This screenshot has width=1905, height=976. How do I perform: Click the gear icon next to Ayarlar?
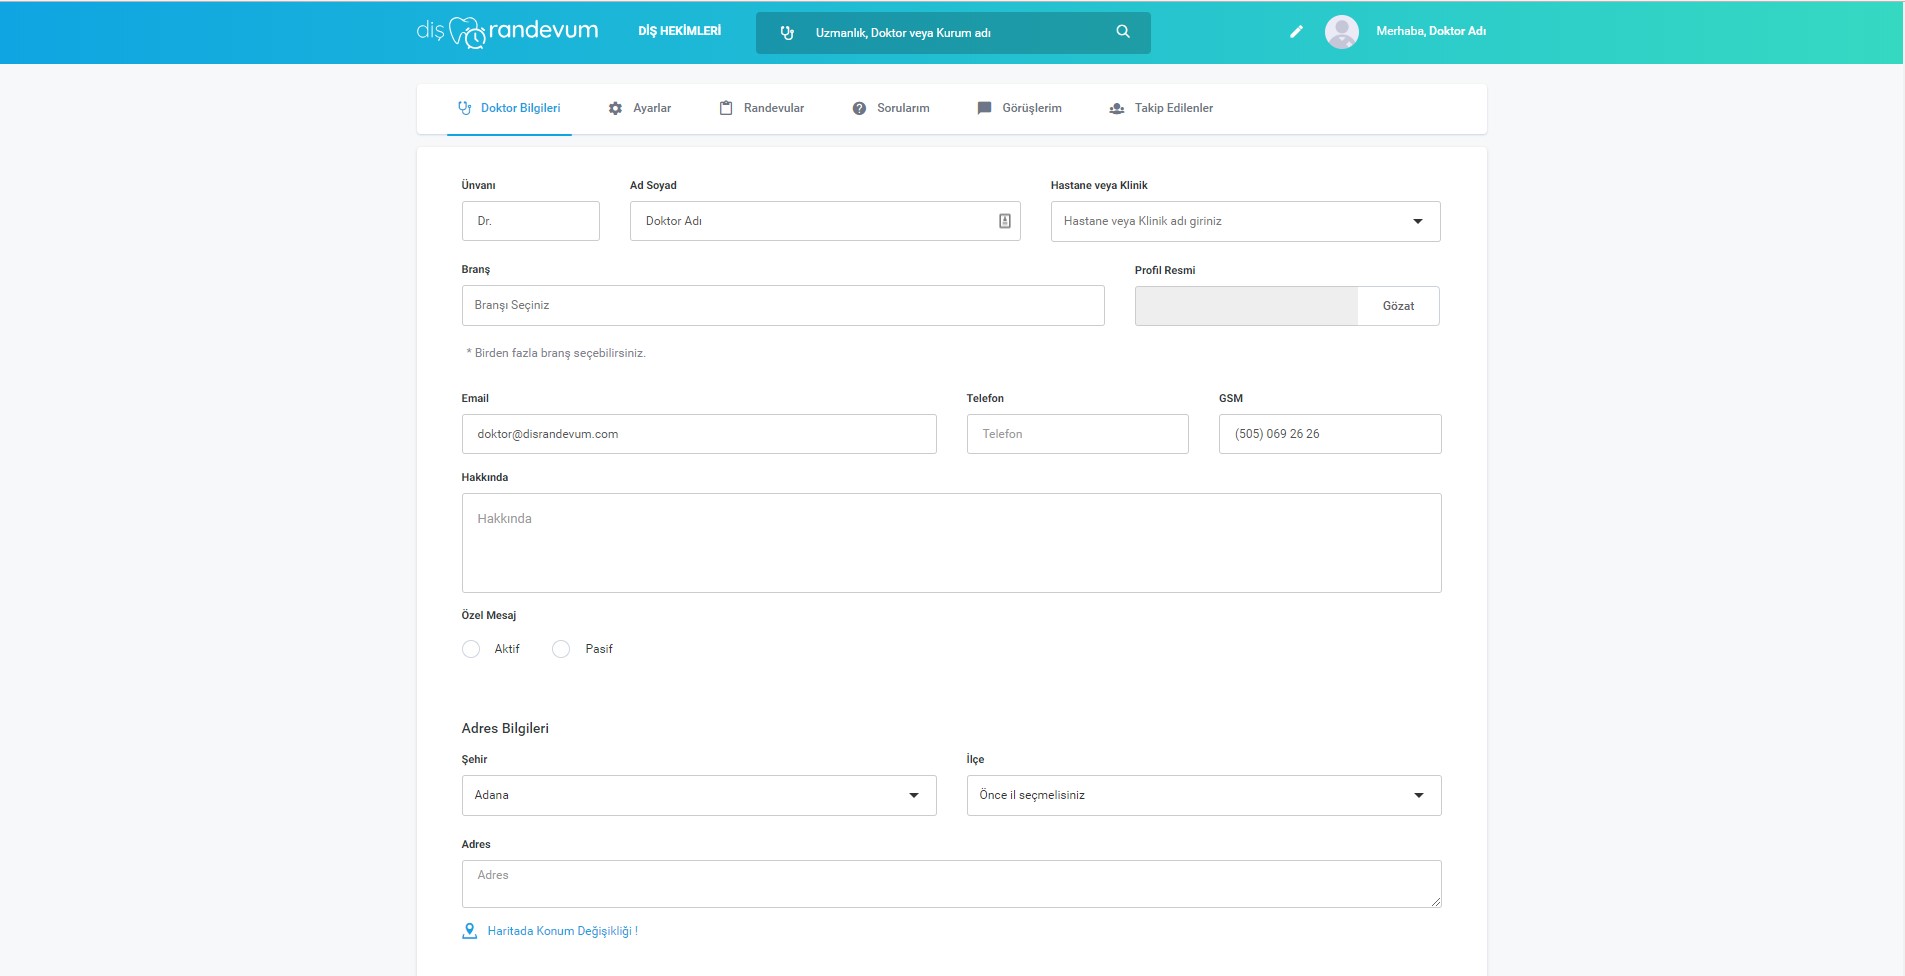coord(615,108)
